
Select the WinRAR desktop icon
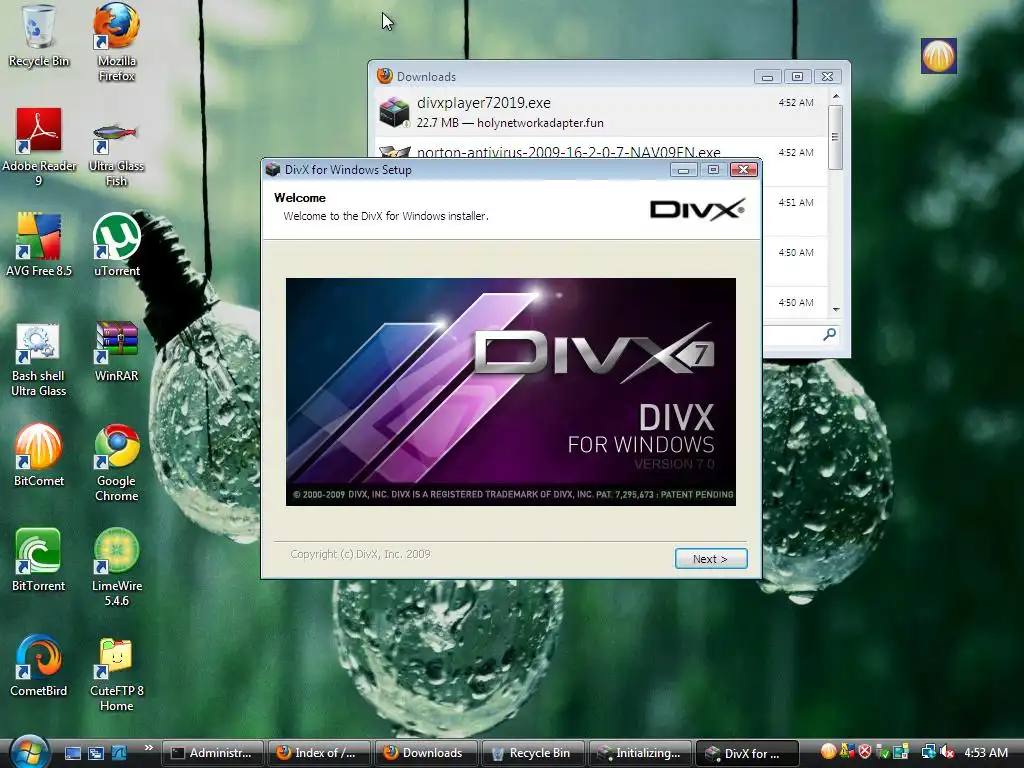click(x=116, y=351)
